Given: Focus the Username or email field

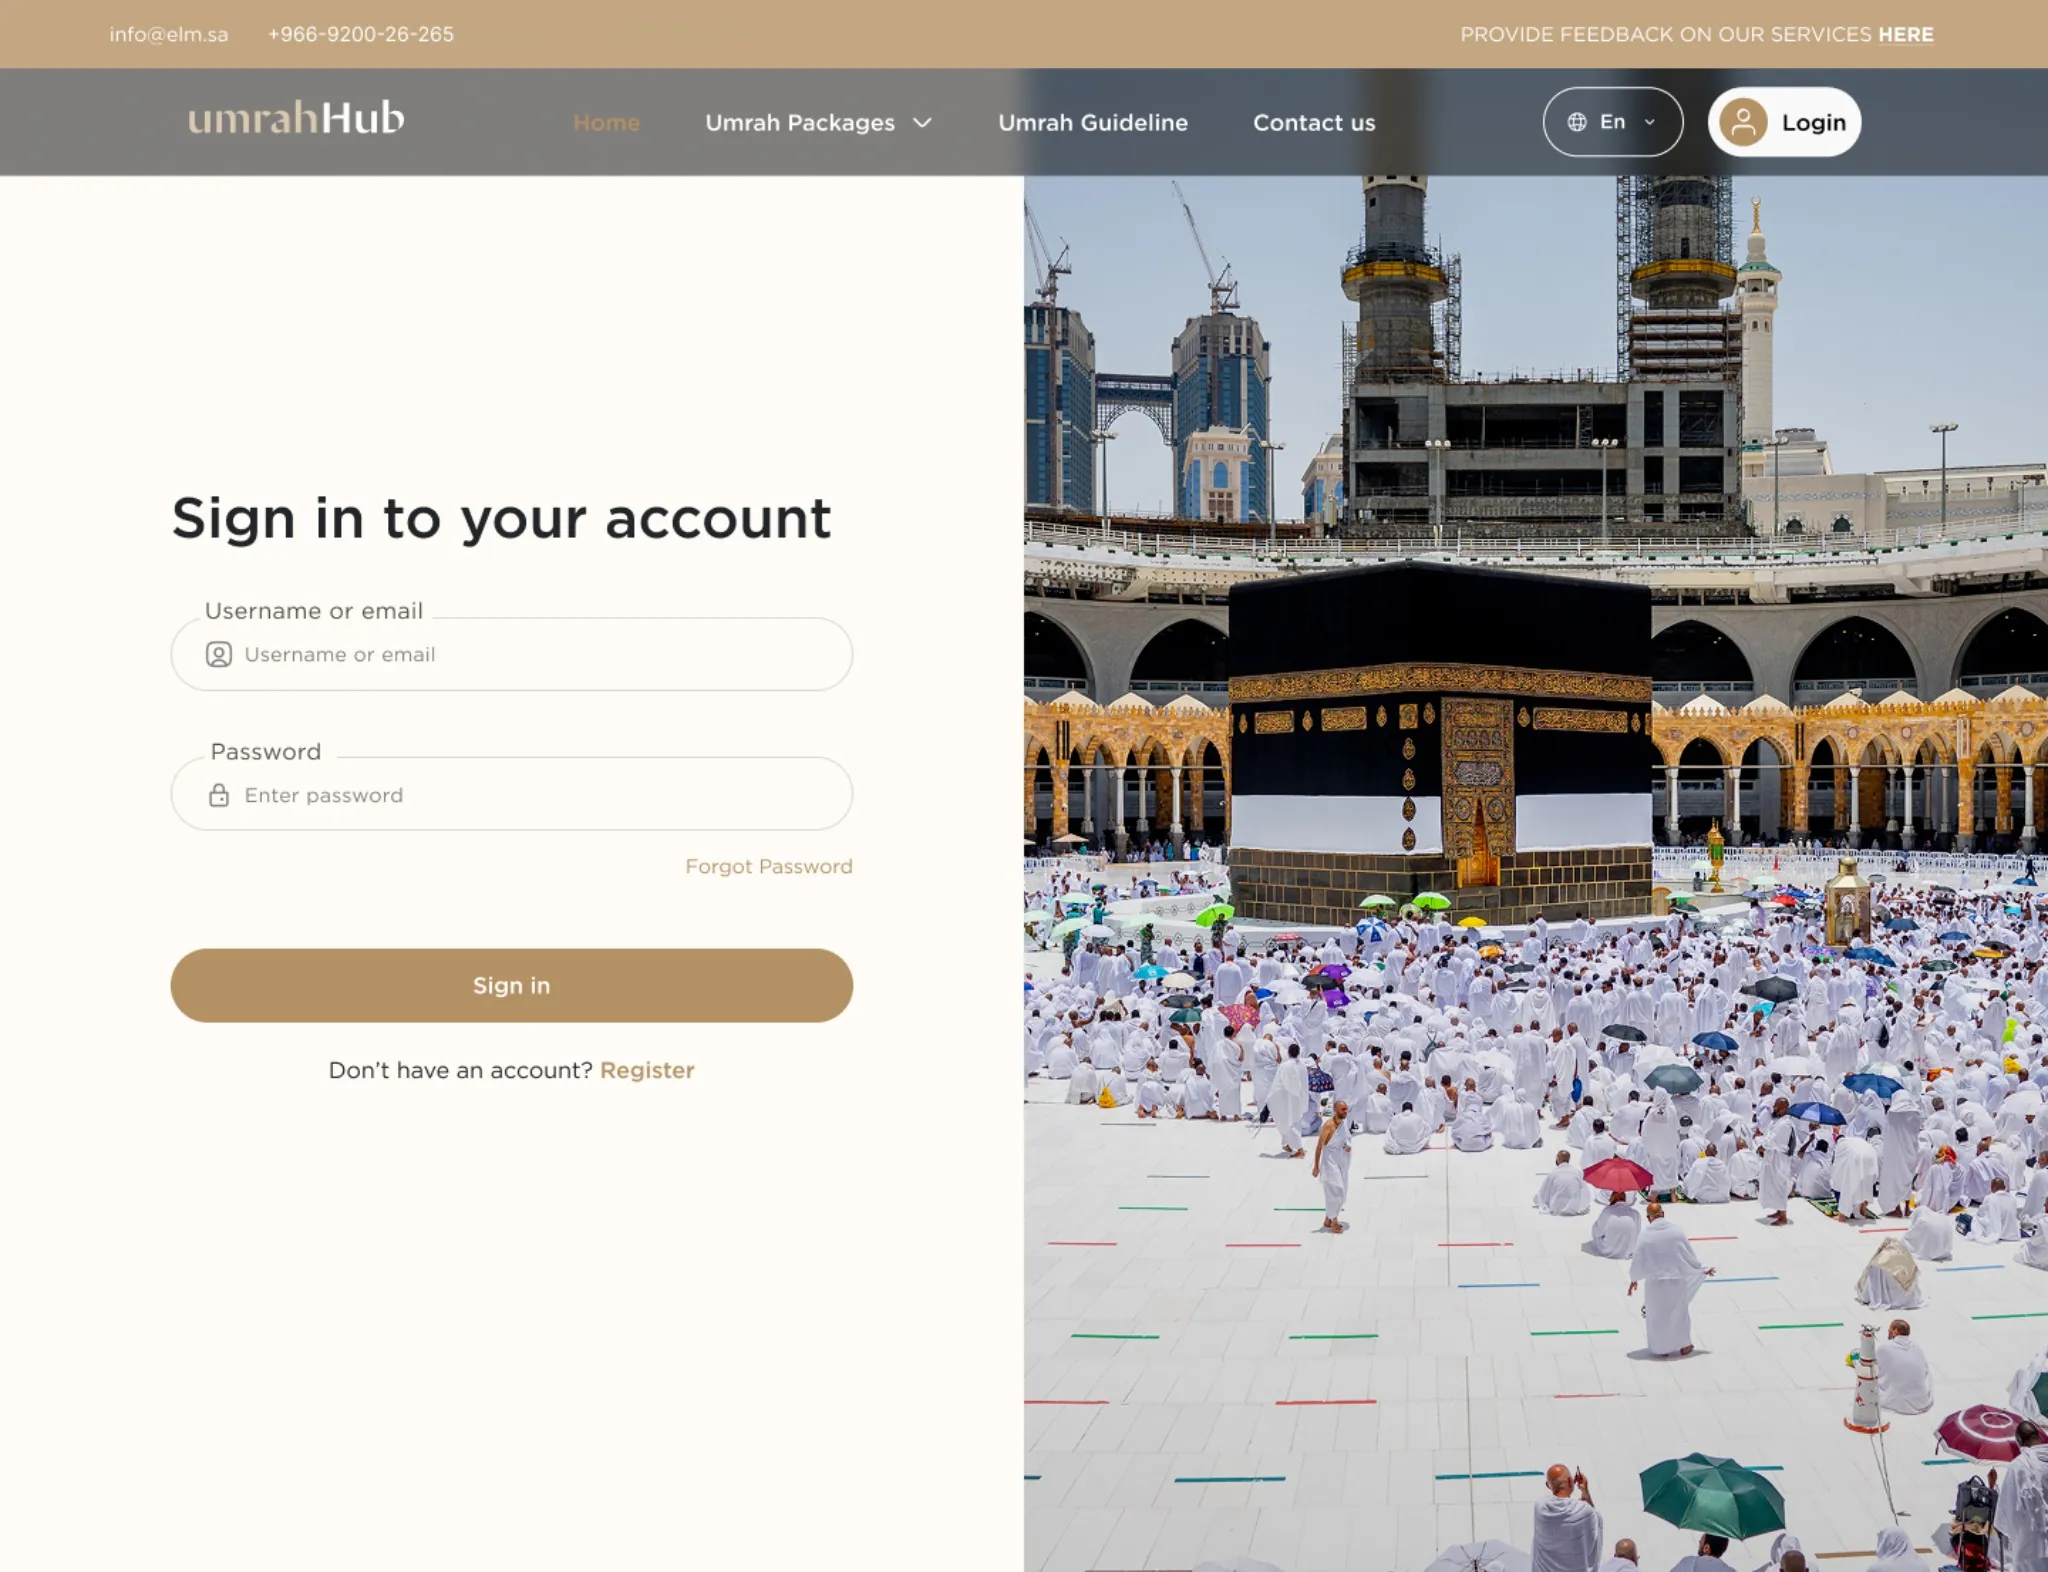Looking at the screenshot, I should point(512,654).
